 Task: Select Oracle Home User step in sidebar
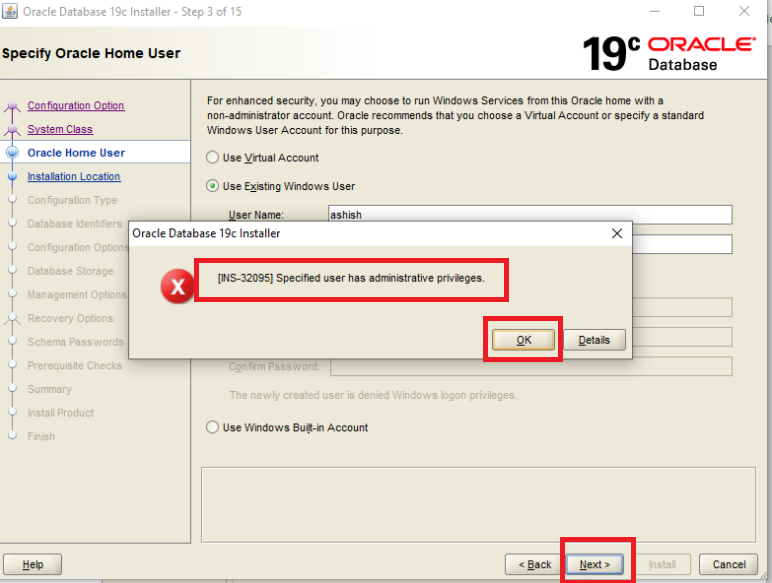tap(76, 153)
